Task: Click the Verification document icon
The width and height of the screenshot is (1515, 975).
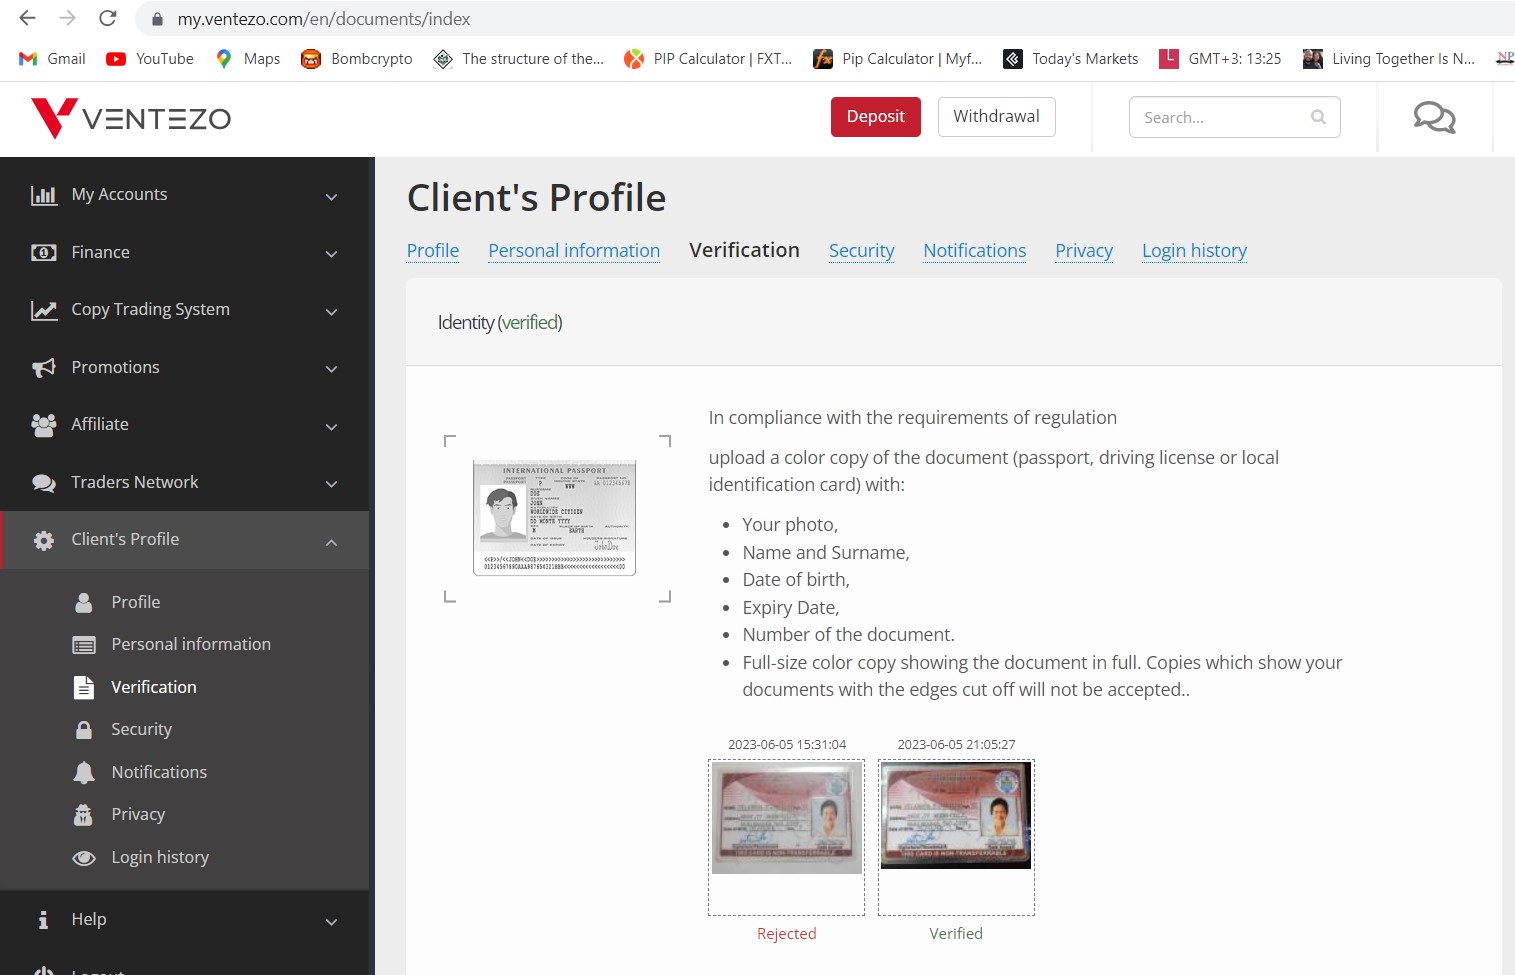Action: coord(84,687)
